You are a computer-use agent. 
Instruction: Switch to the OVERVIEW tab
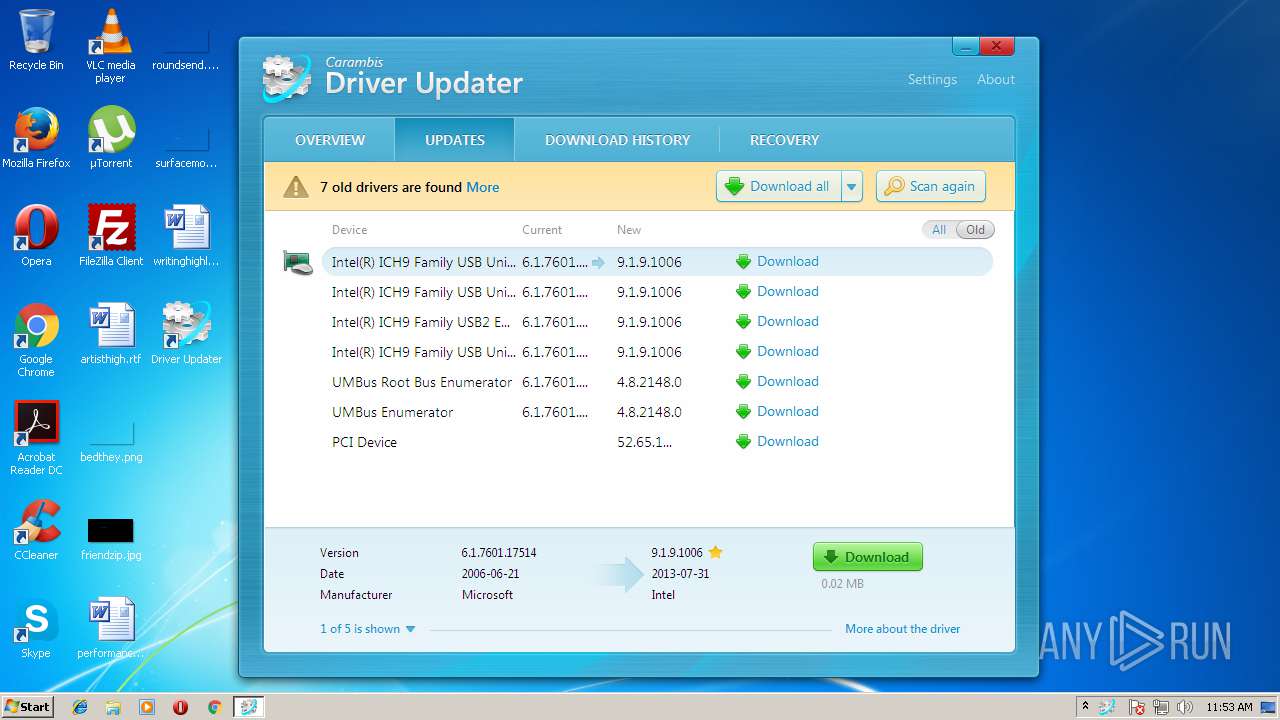coord(330,140)
